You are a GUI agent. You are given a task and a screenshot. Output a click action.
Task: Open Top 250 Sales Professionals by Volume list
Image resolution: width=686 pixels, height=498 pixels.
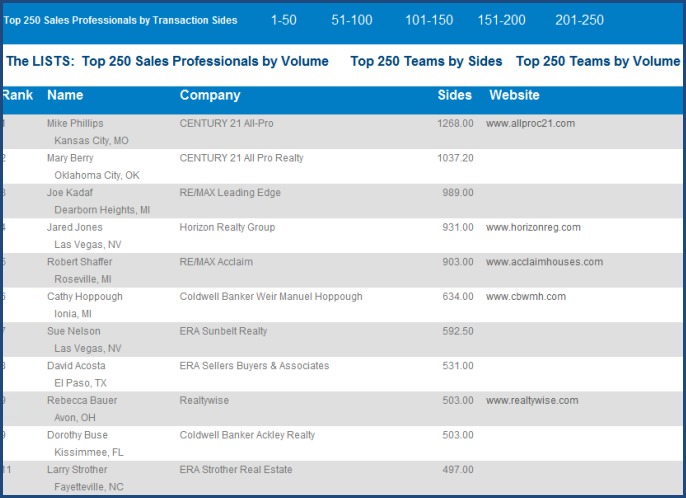[x=205, y=61]
